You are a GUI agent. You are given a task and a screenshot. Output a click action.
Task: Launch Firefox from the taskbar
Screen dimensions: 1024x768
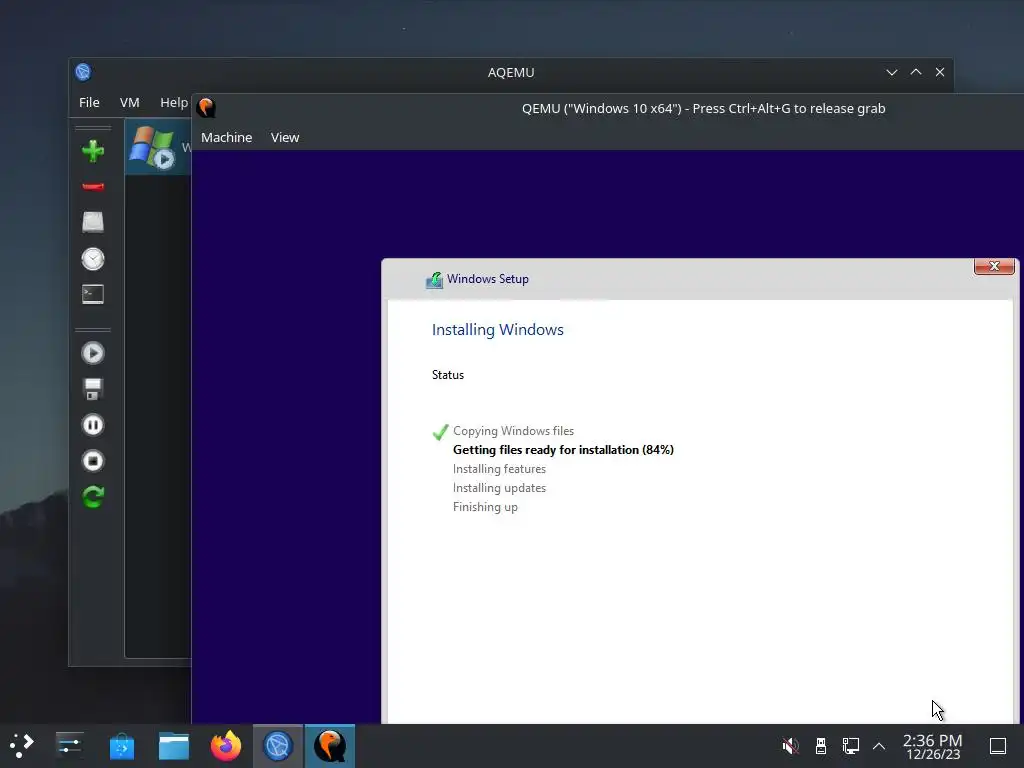click(226, 746)
